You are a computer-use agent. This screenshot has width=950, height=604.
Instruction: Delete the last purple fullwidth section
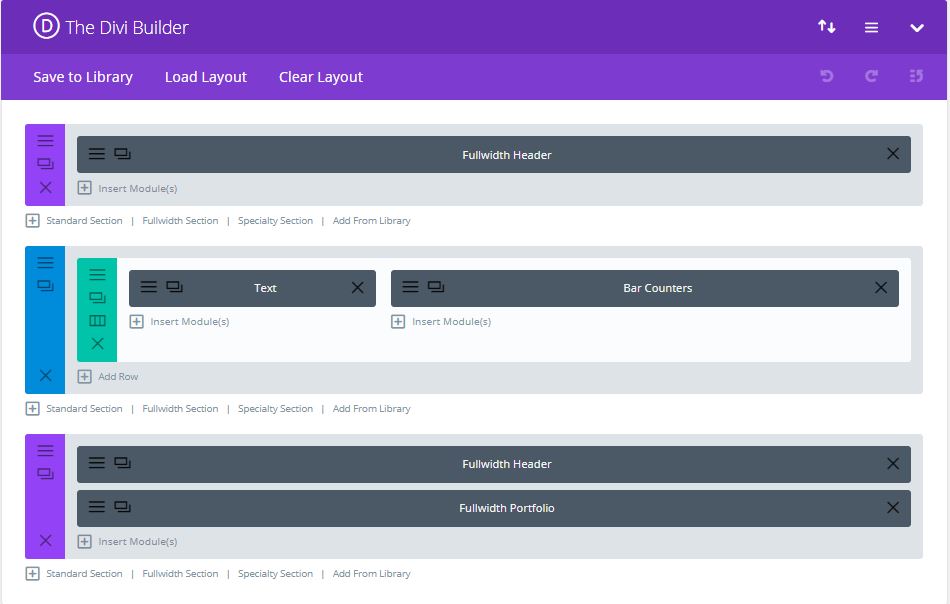[x=45, y=540]
